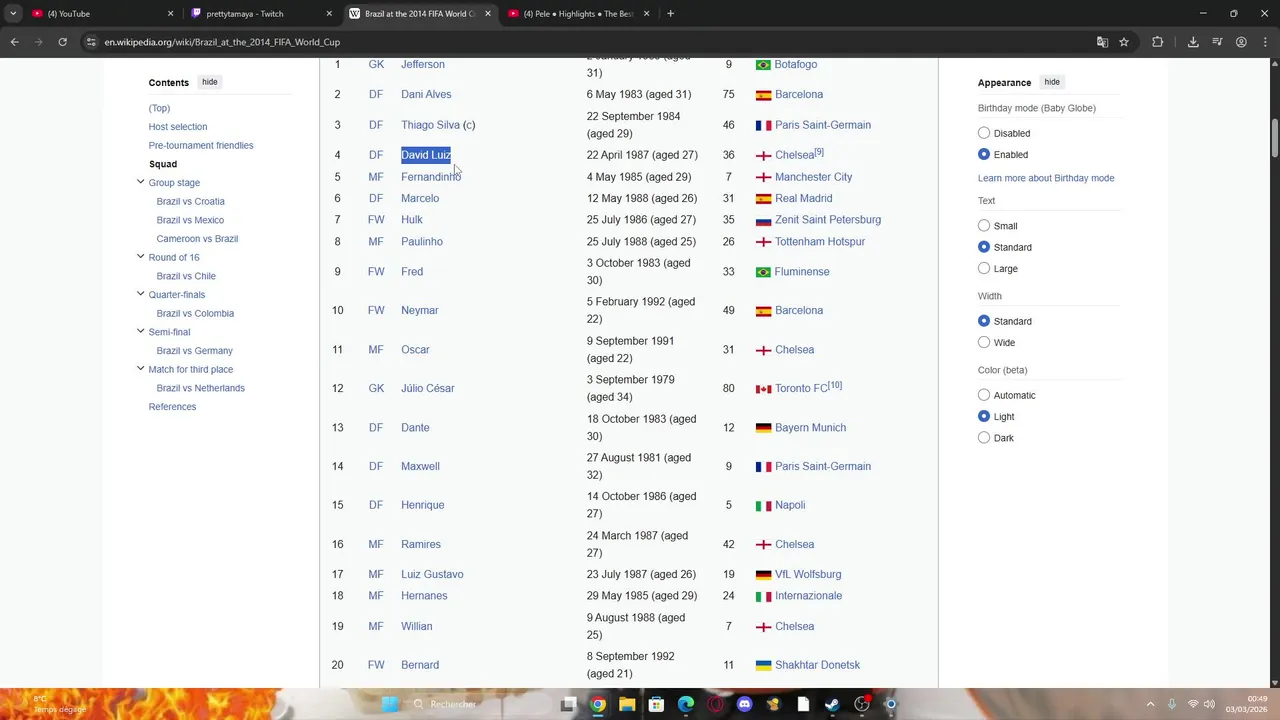Open the Neymar player link
The width and height of the screenshot is (1280, 720).
(x=420, y=310)
